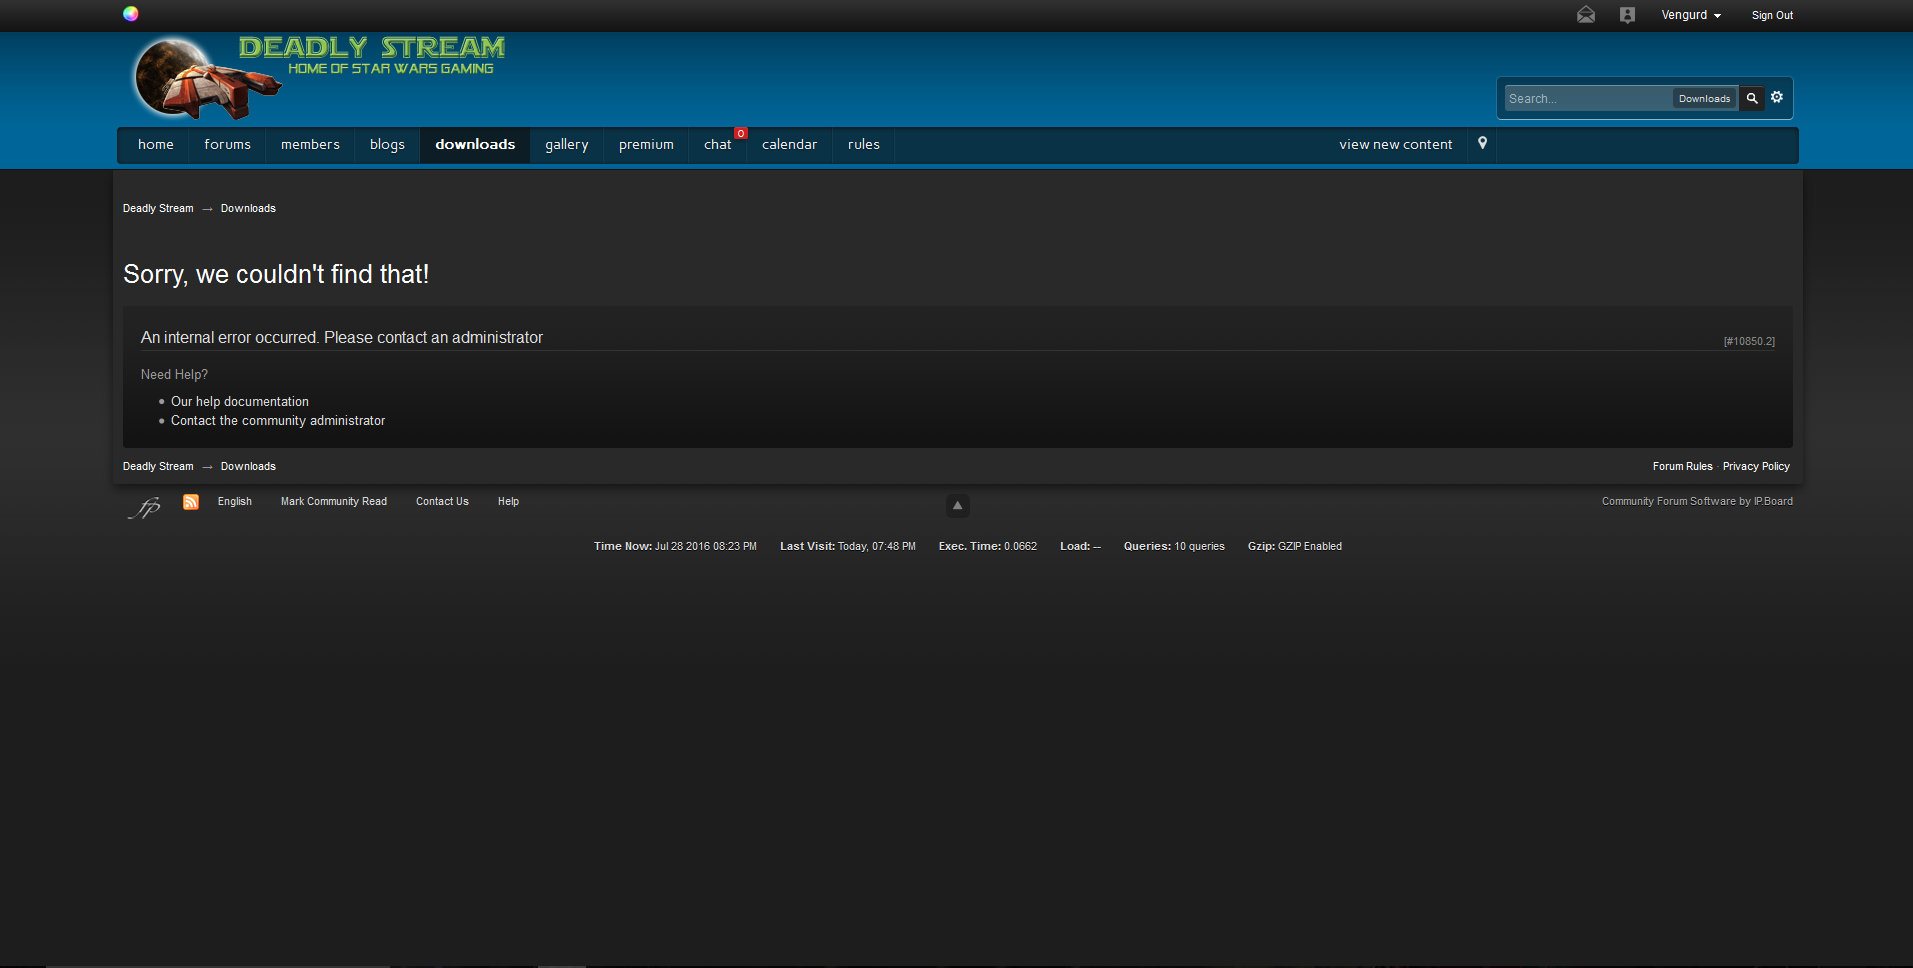The height and width of the screenshot is (968, 1913).
Task: Click the Need Help? heading text
Action: pos(174,374)
